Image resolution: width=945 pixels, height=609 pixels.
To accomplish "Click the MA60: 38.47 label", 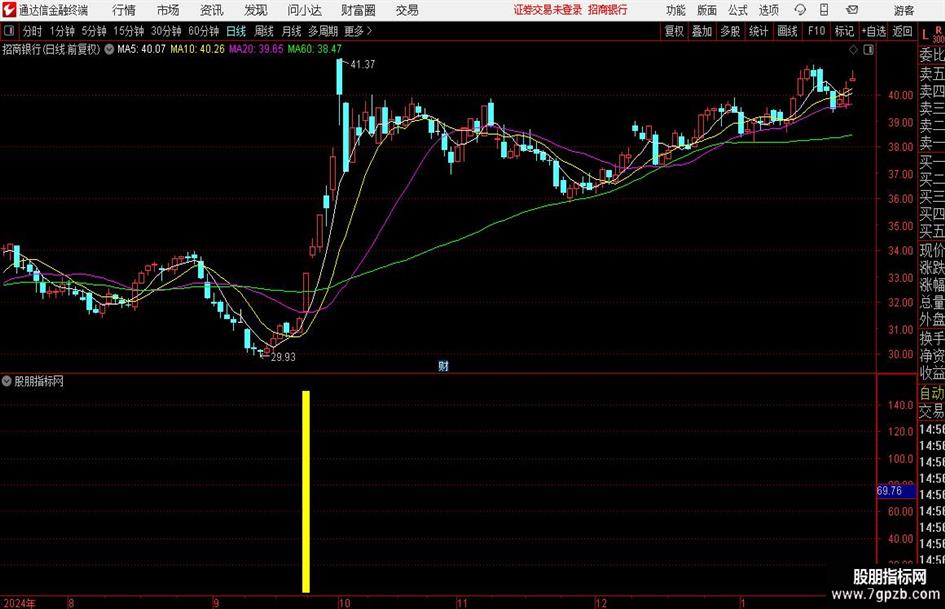I will [315, 49].
